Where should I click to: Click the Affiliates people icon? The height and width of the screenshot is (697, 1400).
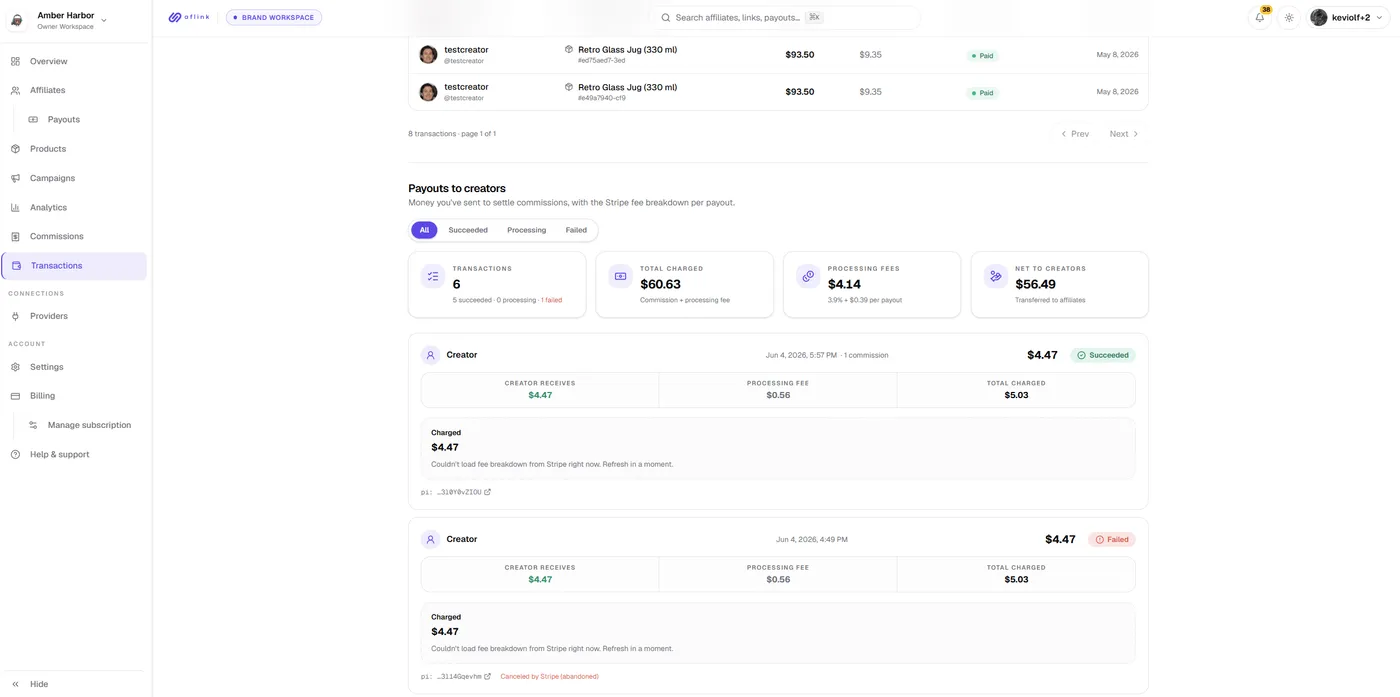15,90
